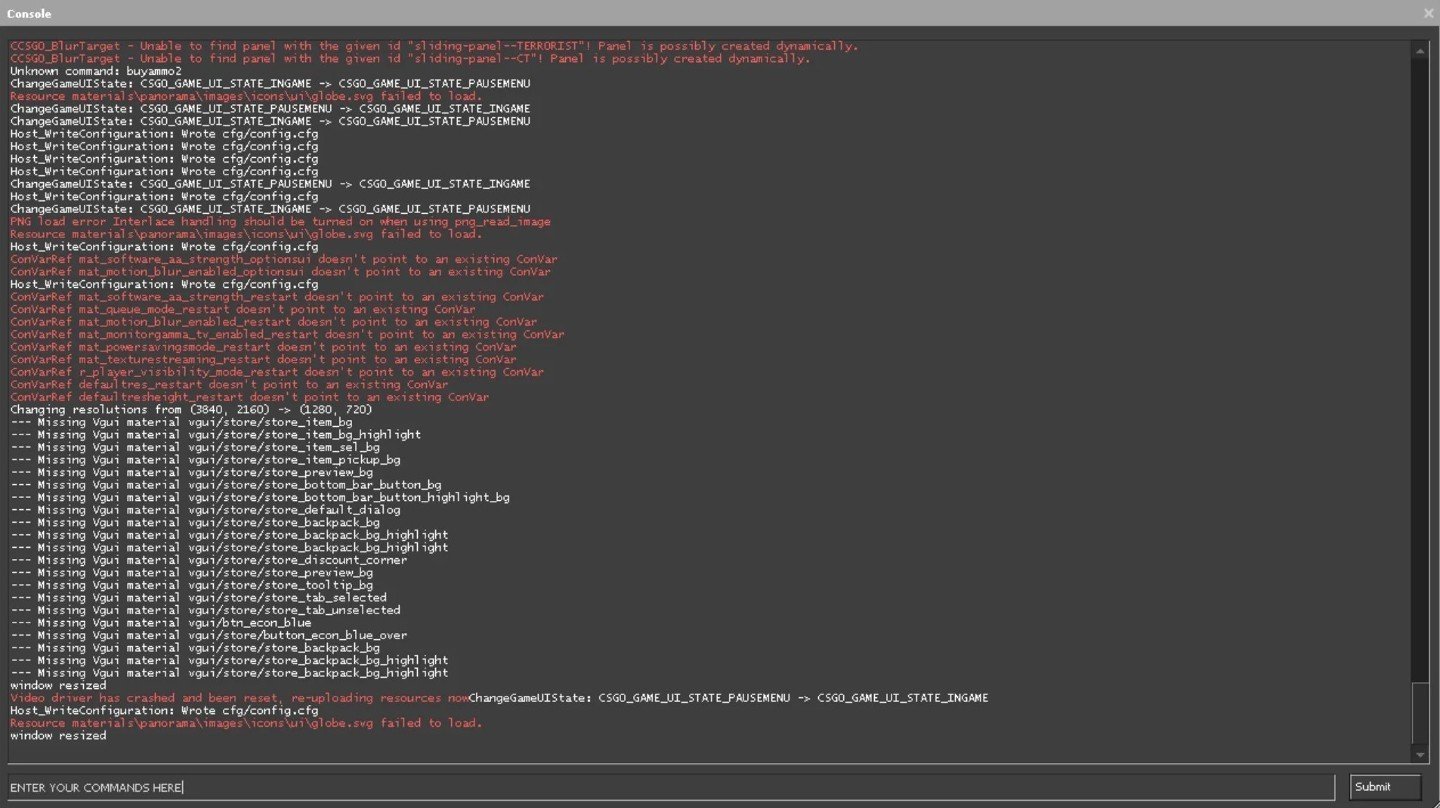This screenshot has height=808, width=1440.
Task: Click the 'mat_powersavingsmode_restart' line
Action: pyautogui.click(x=263, y=347)
